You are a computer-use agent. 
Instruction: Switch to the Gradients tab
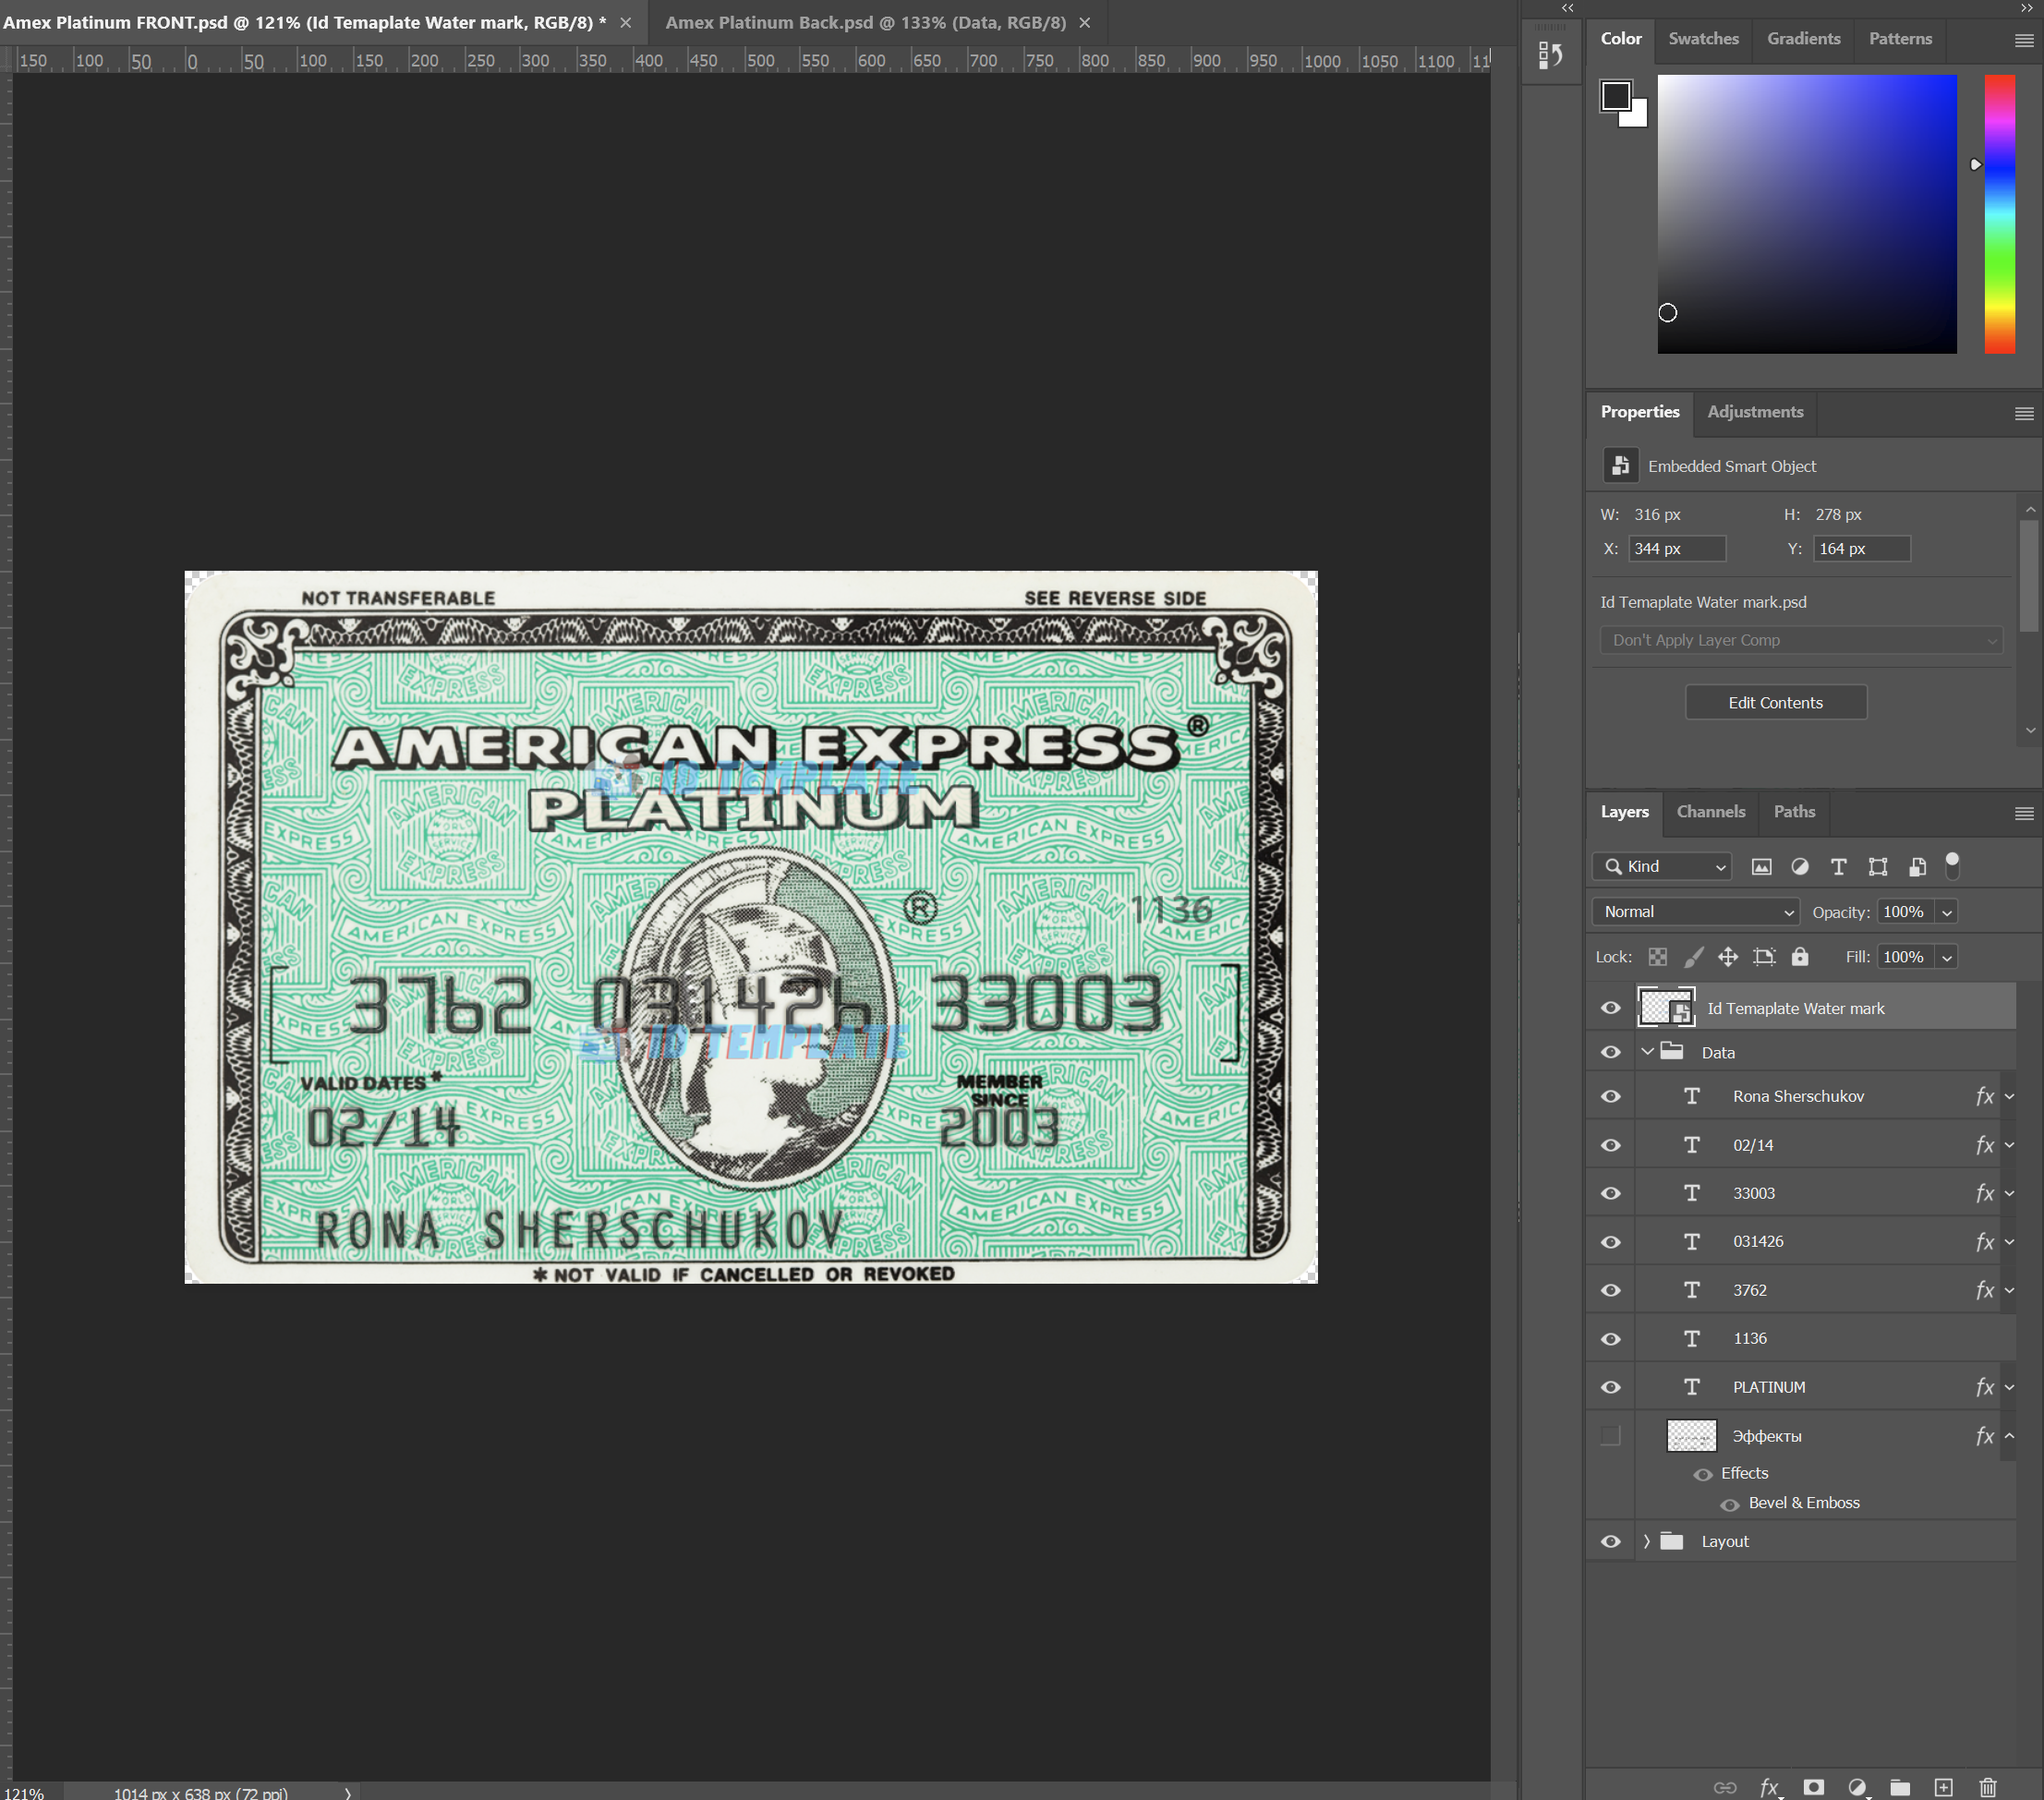1803,39
